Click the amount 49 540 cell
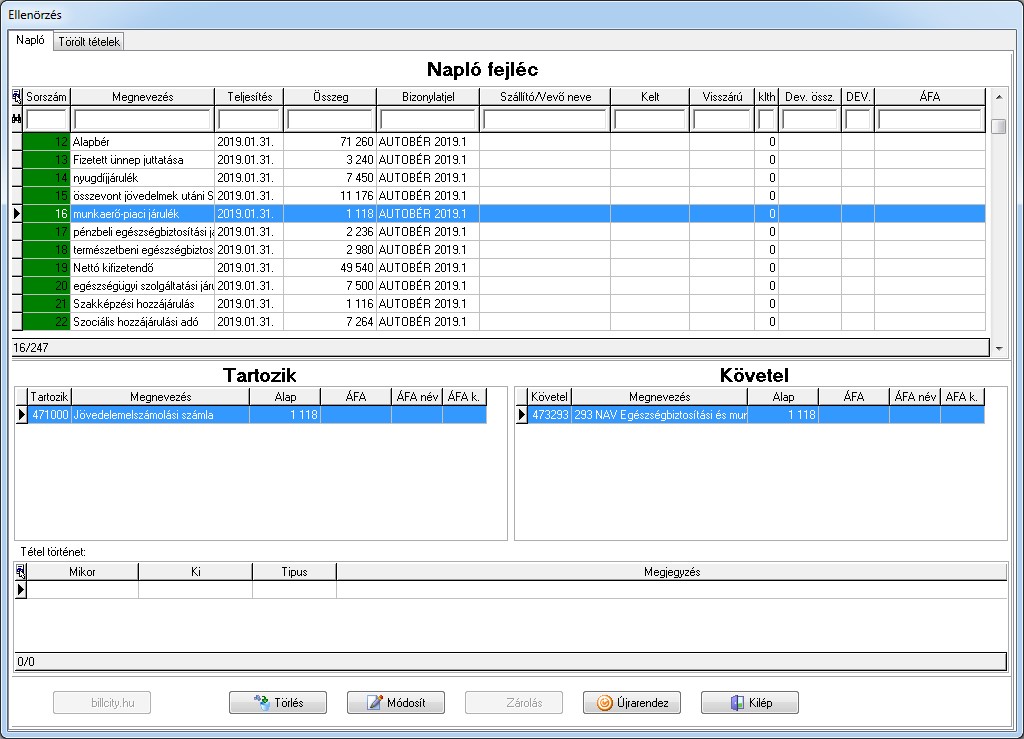This screenshot has height=739, width=1024. 330,268
